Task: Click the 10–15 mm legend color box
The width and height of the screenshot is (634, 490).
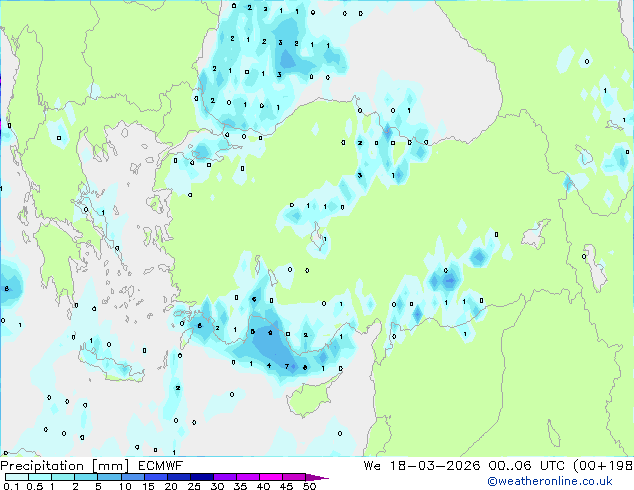Action: point(132,477)
